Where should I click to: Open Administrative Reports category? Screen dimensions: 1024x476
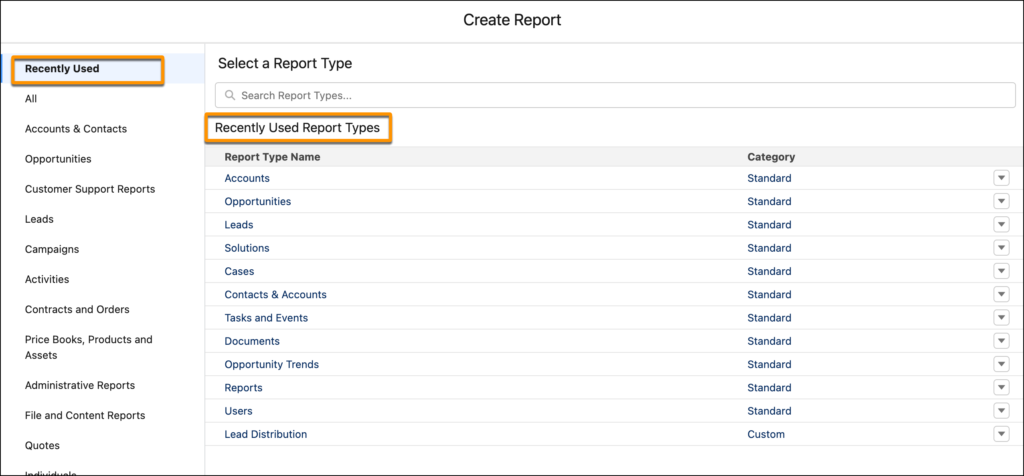click(80, 385)
